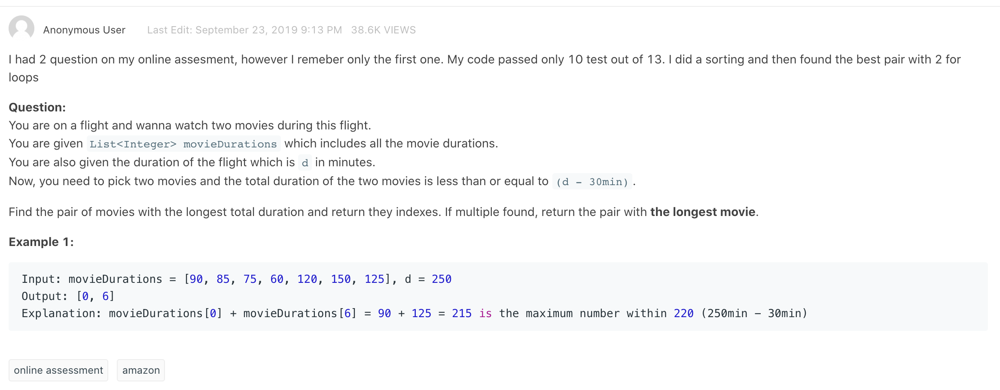This screenshot has width=1000, height=390.
Task: Click the bold text the longest movie
Action: [x=703, y=212]
